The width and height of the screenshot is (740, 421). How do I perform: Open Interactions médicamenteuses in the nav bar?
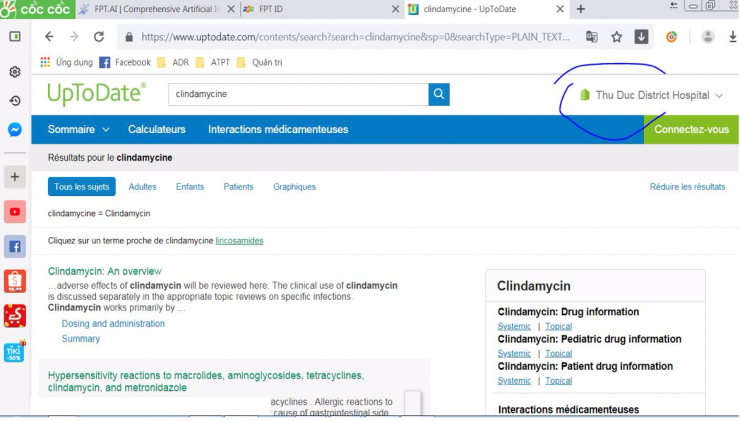[x=278, y=130]
